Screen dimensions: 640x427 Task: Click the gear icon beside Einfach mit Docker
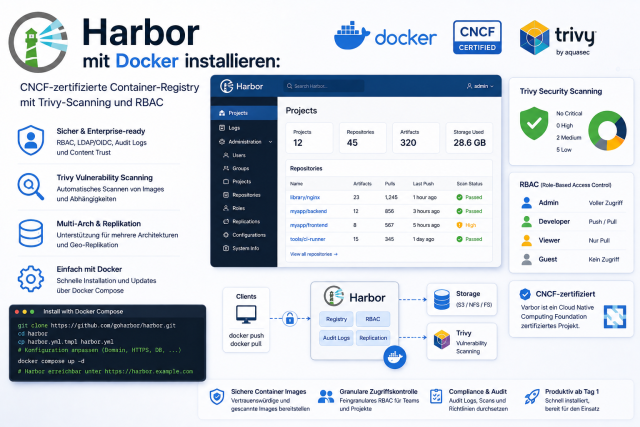[x=31, y=279]
